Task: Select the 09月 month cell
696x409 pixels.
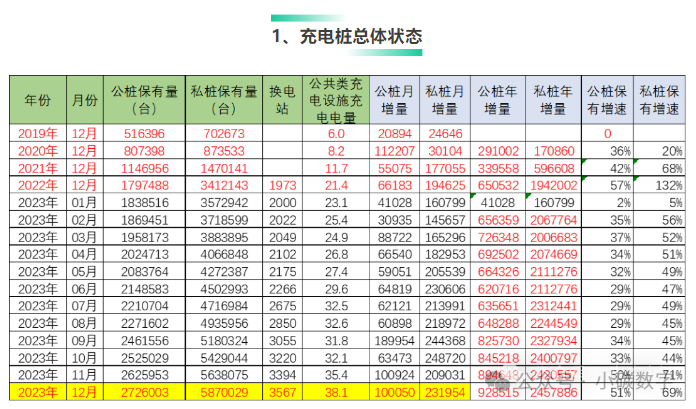Action: pyautogui.click(x=85, y=341)
